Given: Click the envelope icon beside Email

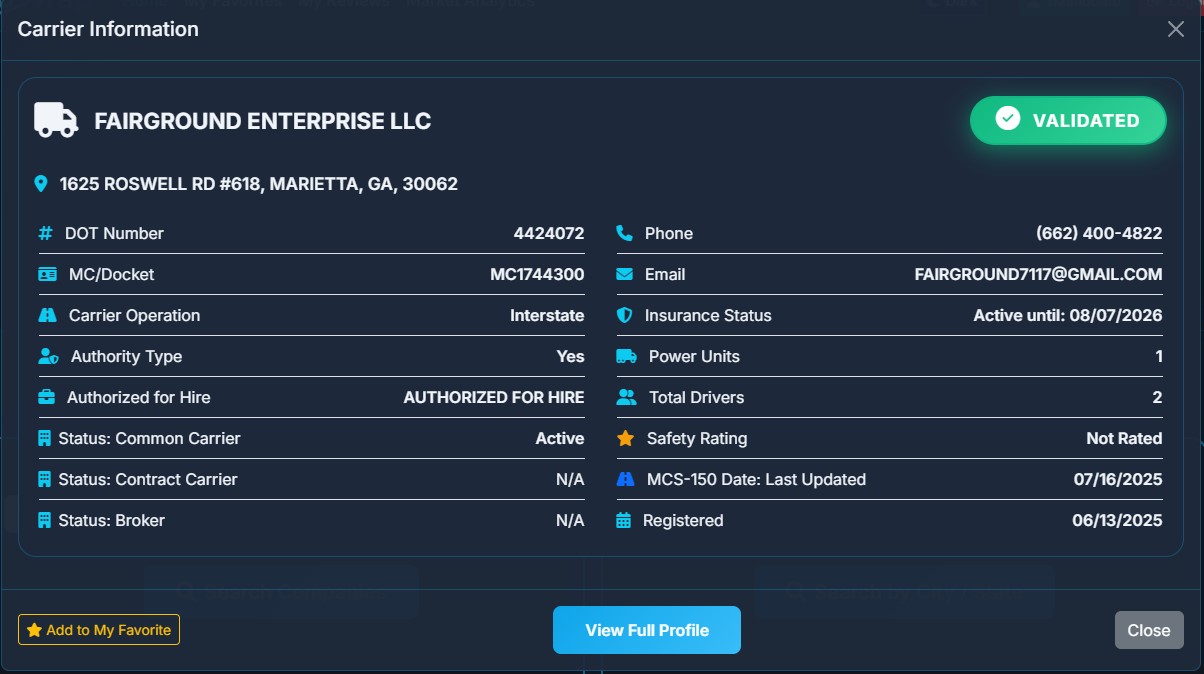Looking at the screenshot, I should (625, 274).
